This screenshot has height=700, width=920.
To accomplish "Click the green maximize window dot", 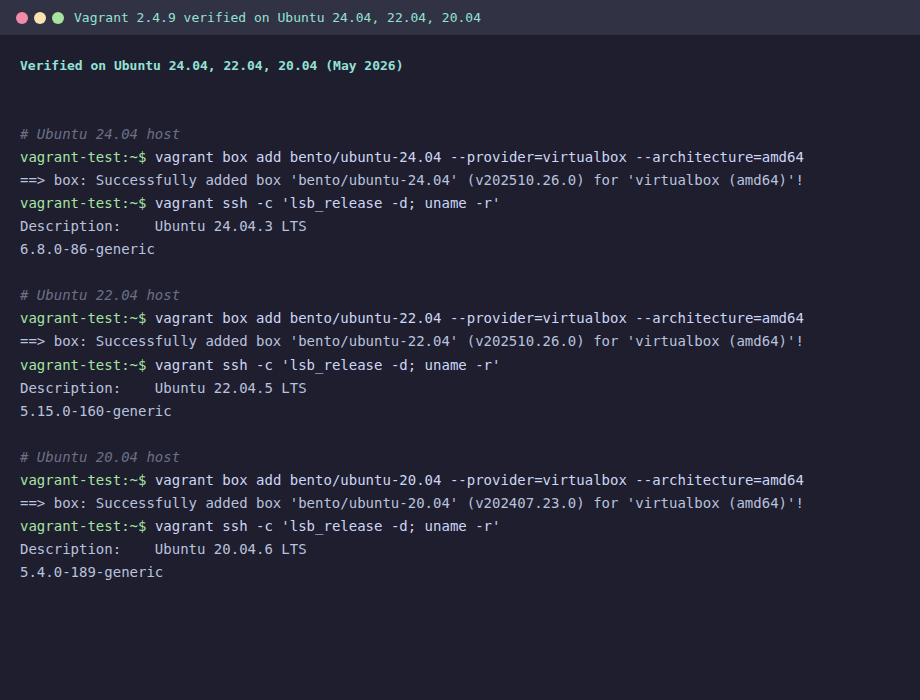I will pyautogui.click(x=58, y=18).
